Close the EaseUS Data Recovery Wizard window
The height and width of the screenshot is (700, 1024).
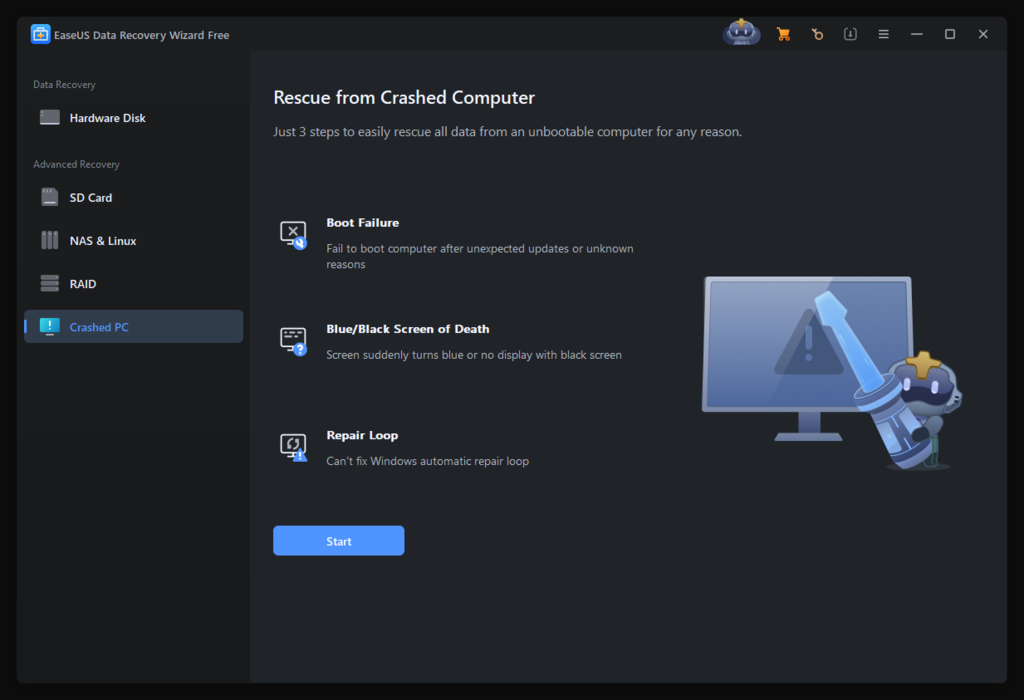[x=983, y=34]
